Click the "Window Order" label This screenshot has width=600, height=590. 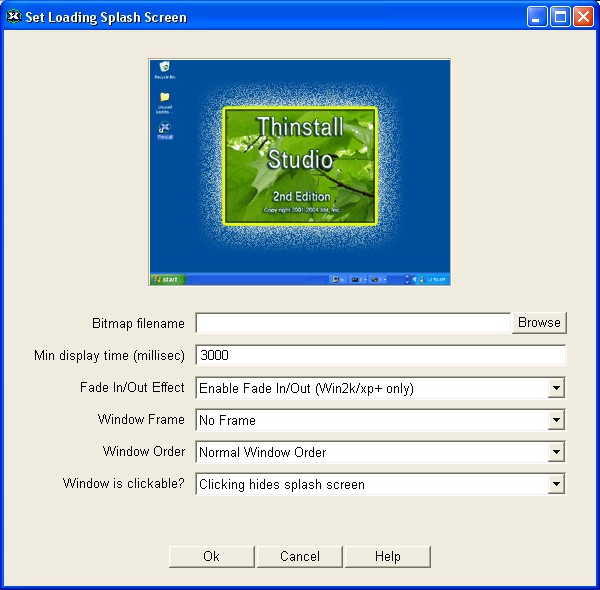coord(144,451)
